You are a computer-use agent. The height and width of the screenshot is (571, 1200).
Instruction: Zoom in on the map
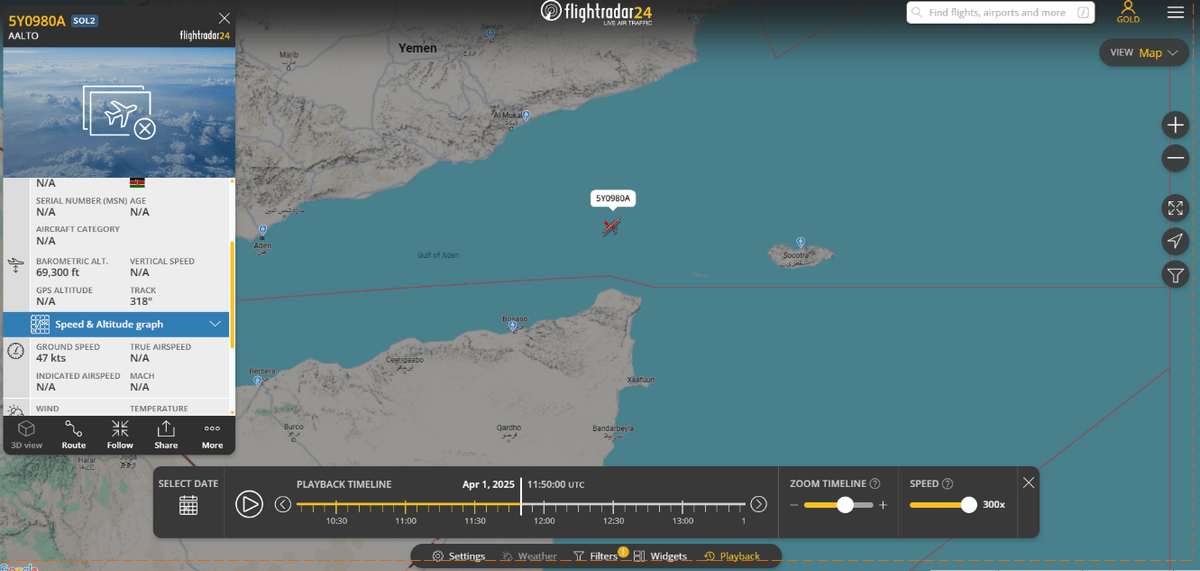(x=1175, y=125)
